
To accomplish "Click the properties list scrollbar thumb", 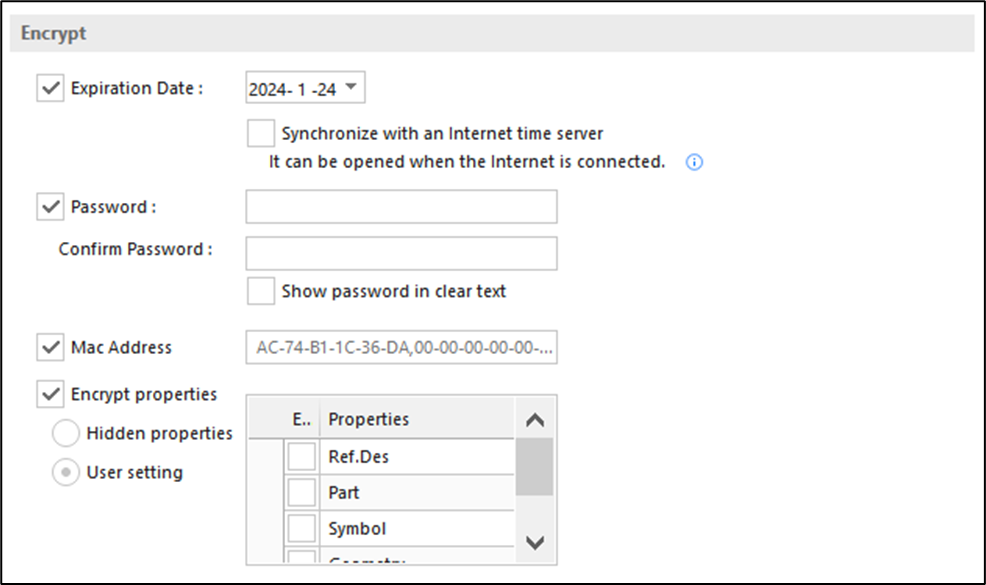I will tap(535, 467).
